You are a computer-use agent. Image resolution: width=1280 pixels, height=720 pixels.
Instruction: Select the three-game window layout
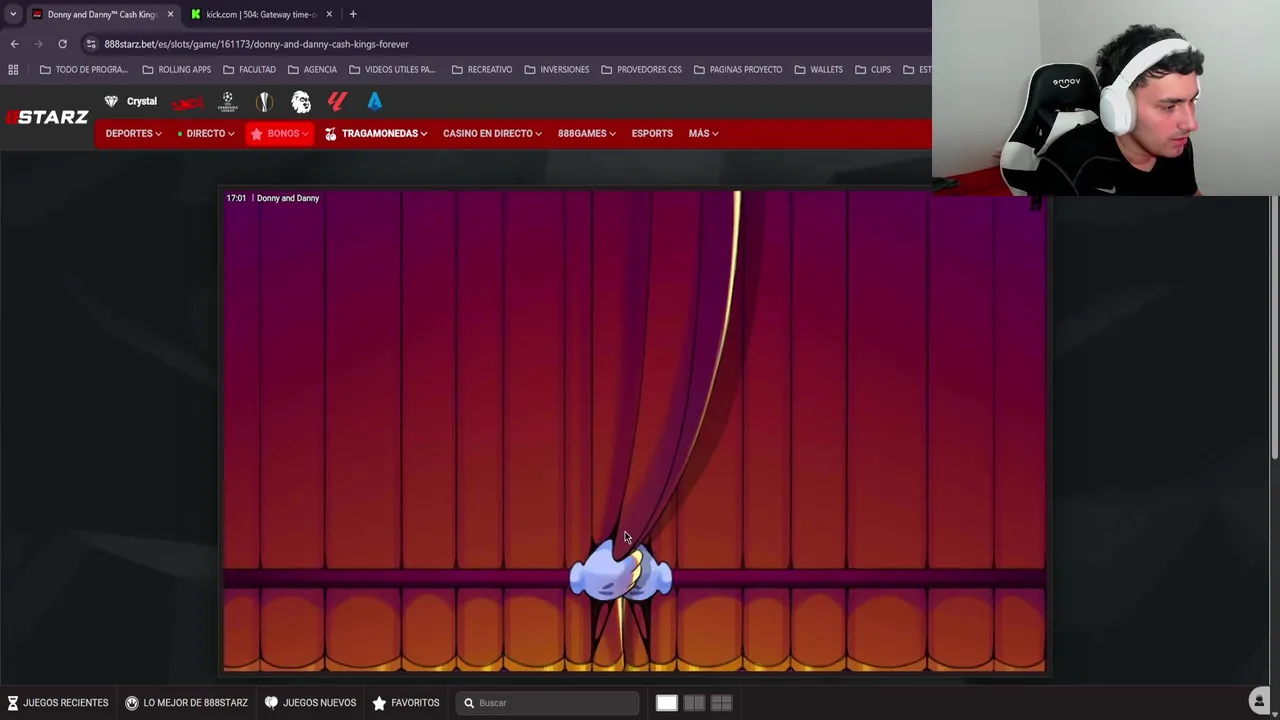click(721, 703)
